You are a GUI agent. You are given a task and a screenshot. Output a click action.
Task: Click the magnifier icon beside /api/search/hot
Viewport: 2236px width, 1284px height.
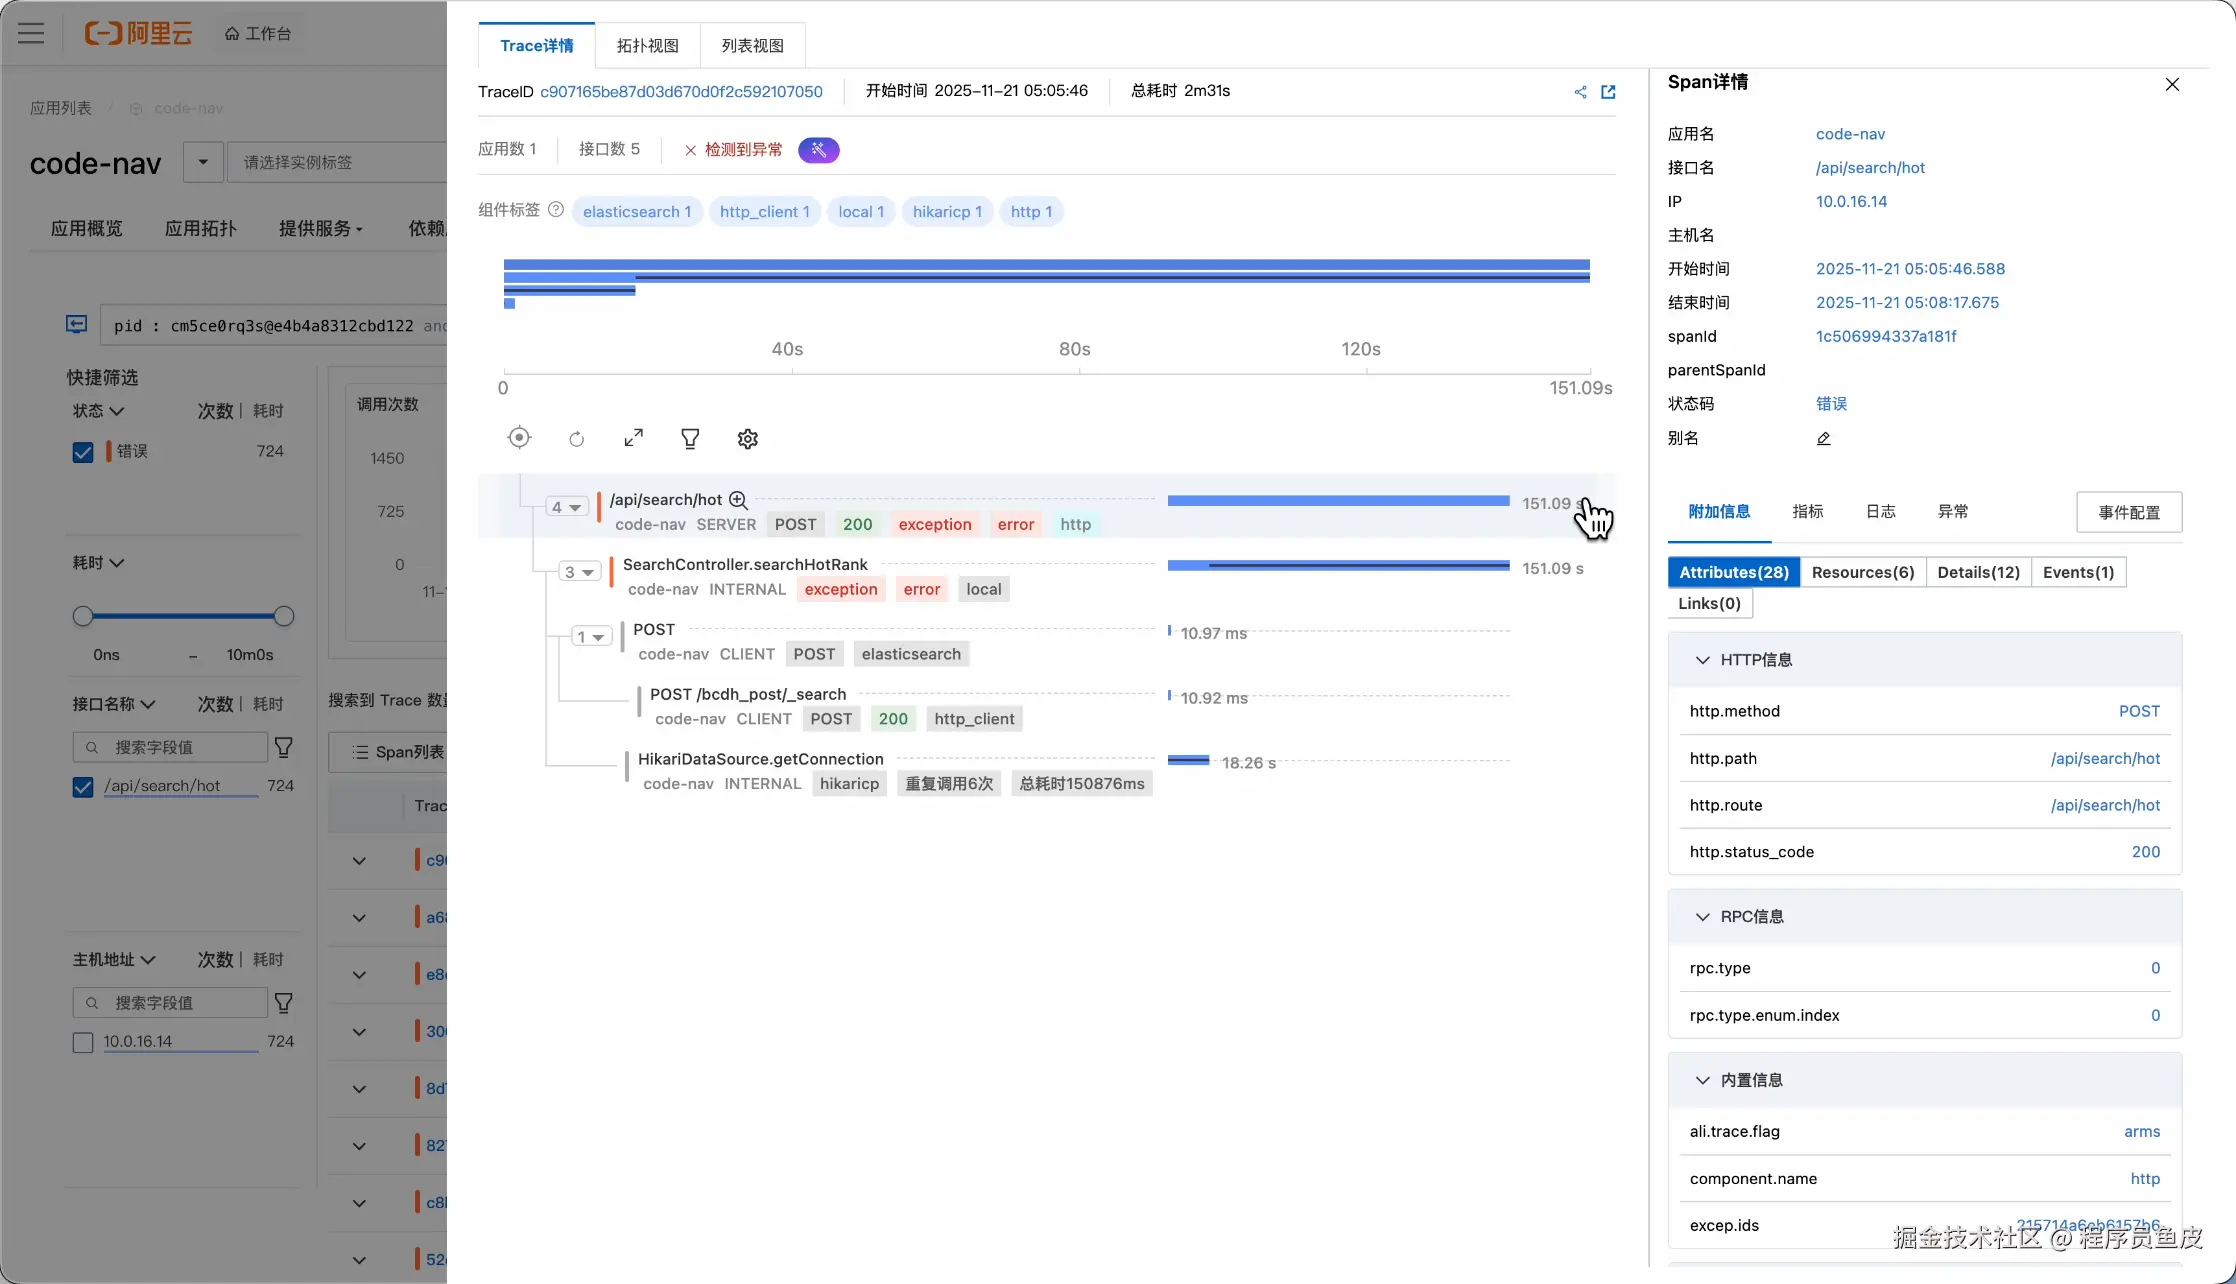point(738,500)
